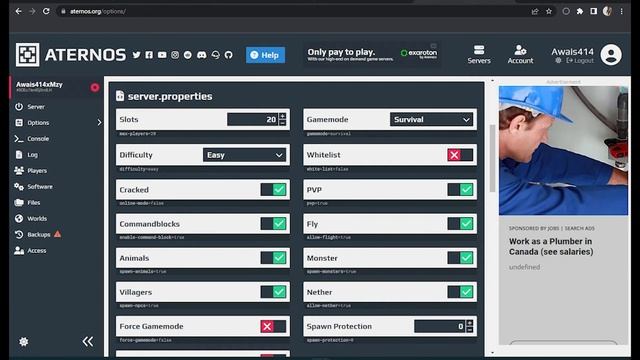Toggle the PVP switch
The width and height of the screenshot is (640, 360).
[460, 189]
